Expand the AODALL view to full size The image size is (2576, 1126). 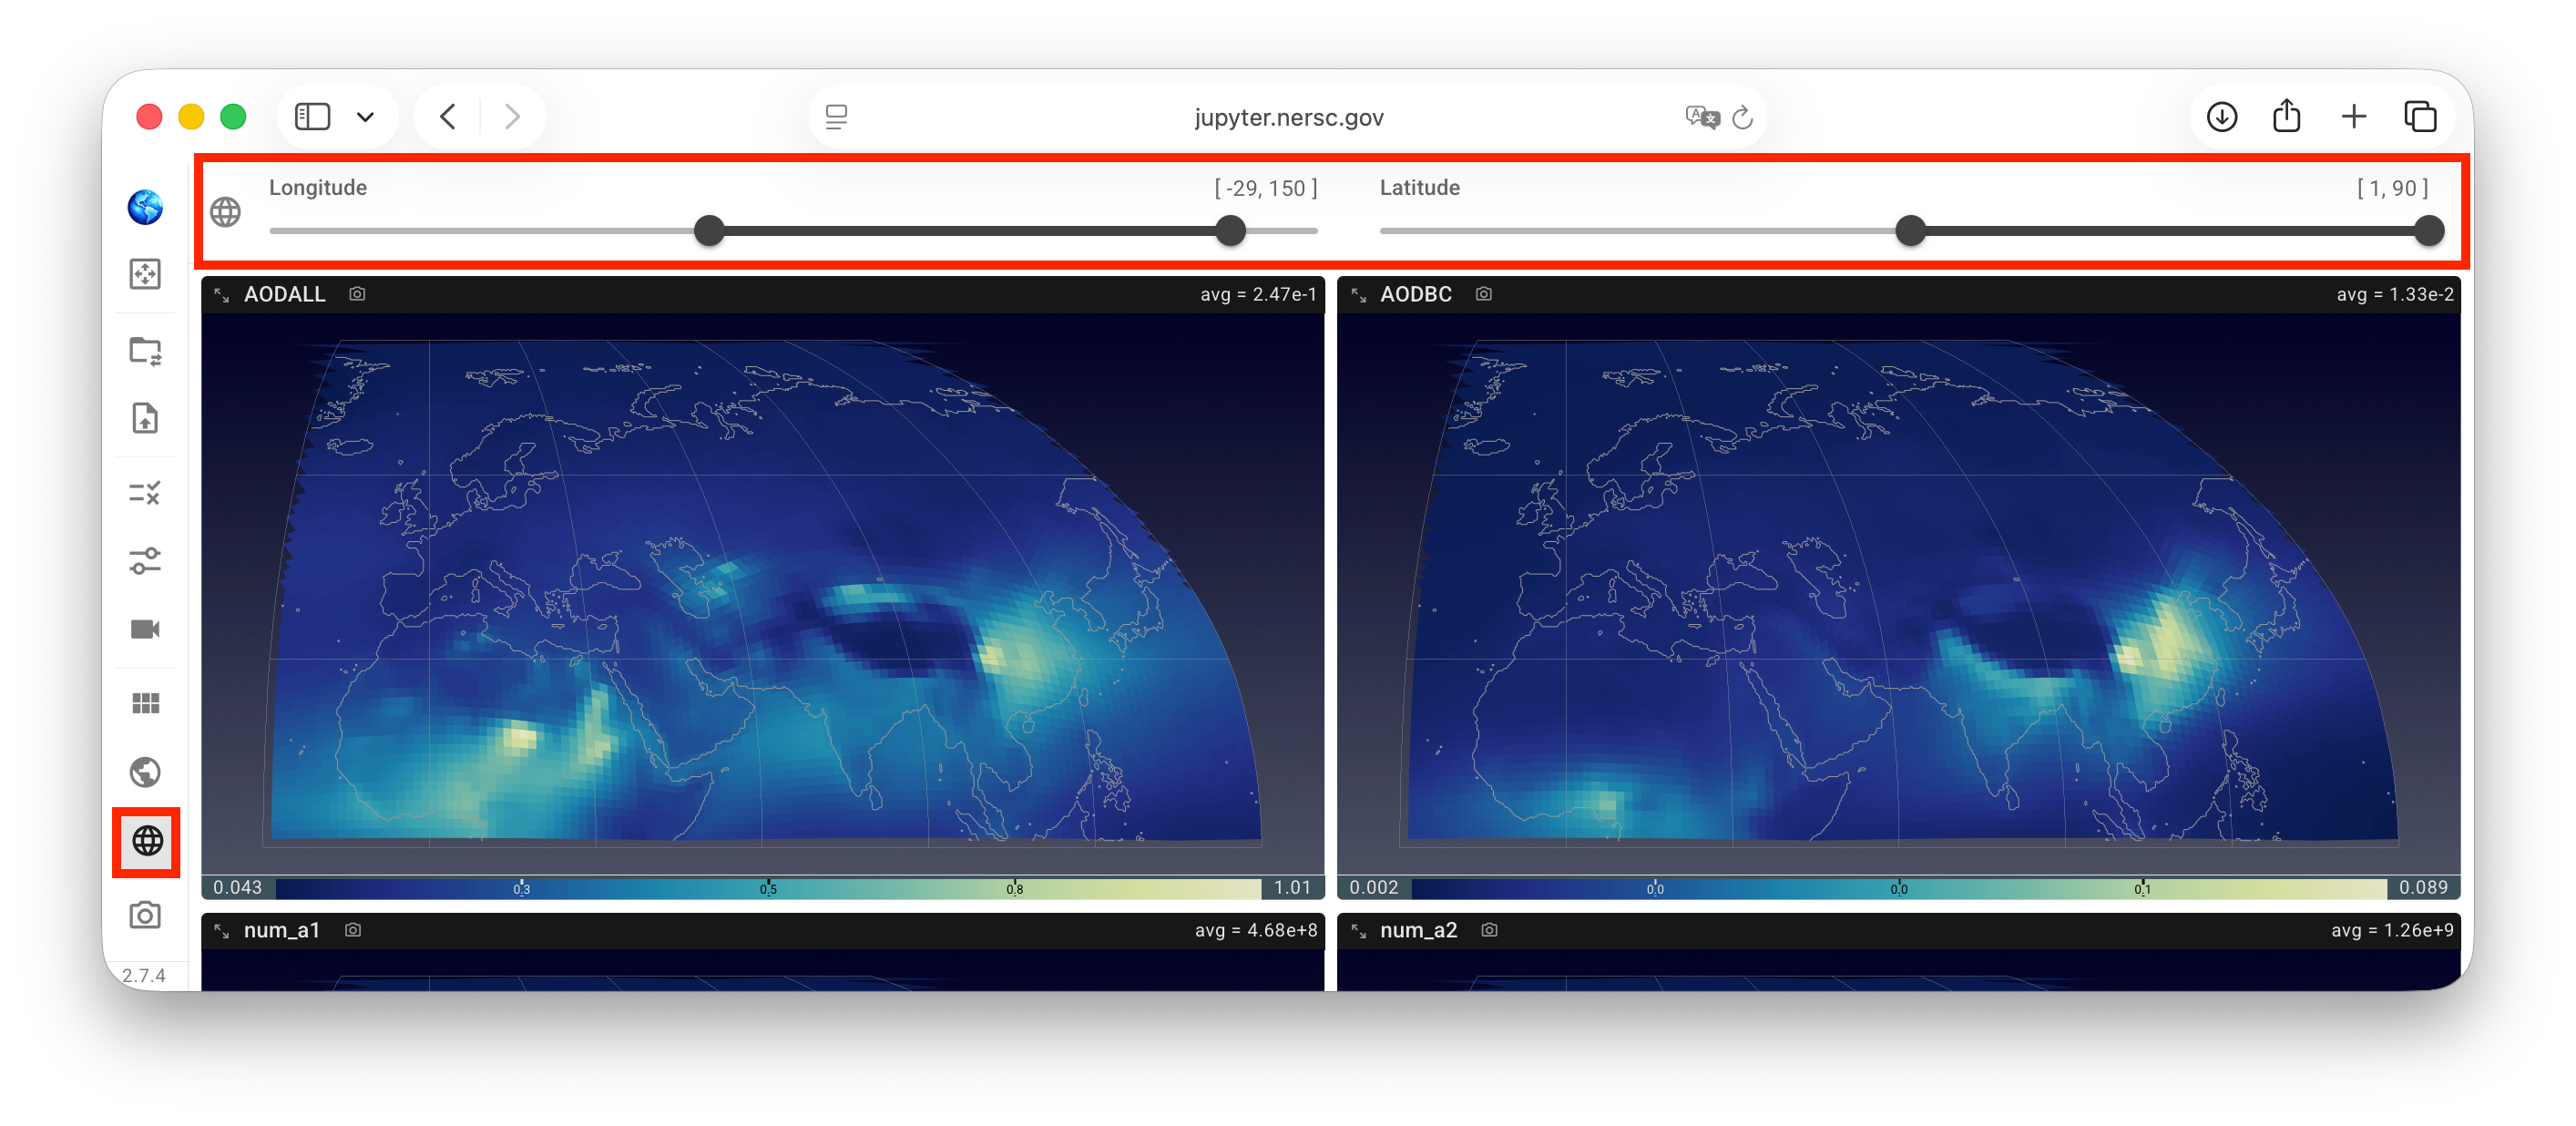click(222, 295)
